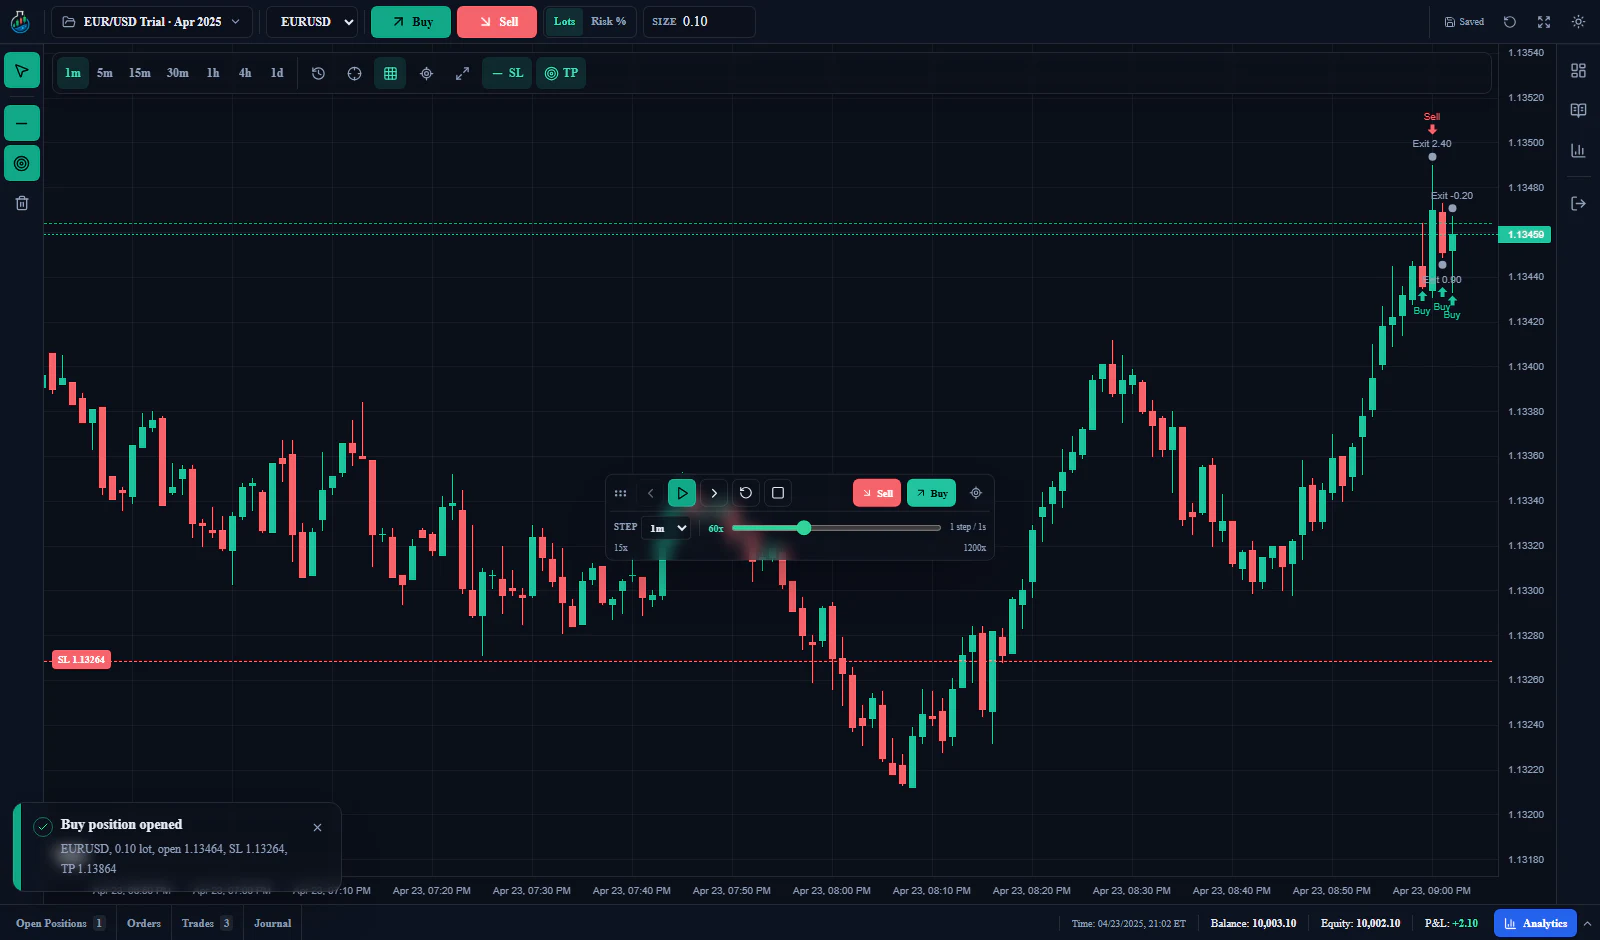Click Buy in the playback panel
Screen dimensions: 1600x940
click(x=931, y=493)
